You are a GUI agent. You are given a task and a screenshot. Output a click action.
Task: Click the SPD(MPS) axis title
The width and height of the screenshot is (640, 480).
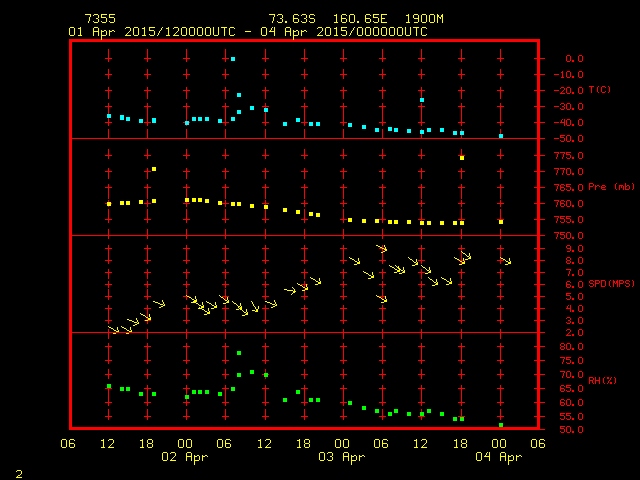(611, 283)
